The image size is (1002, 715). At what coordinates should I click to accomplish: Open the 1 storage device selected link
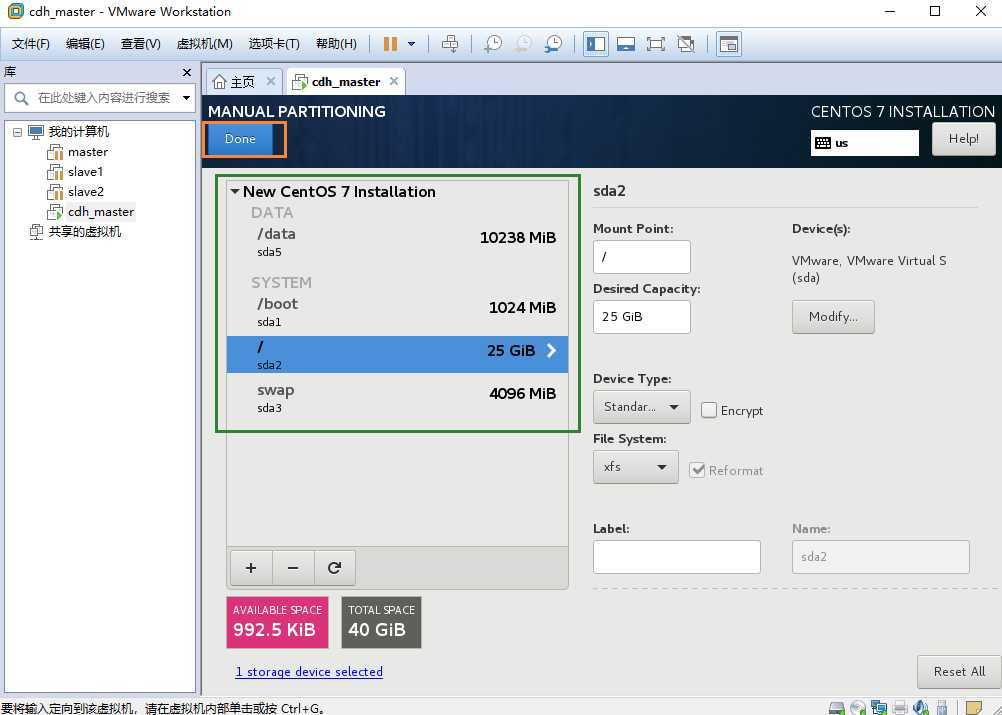[309, 672]
